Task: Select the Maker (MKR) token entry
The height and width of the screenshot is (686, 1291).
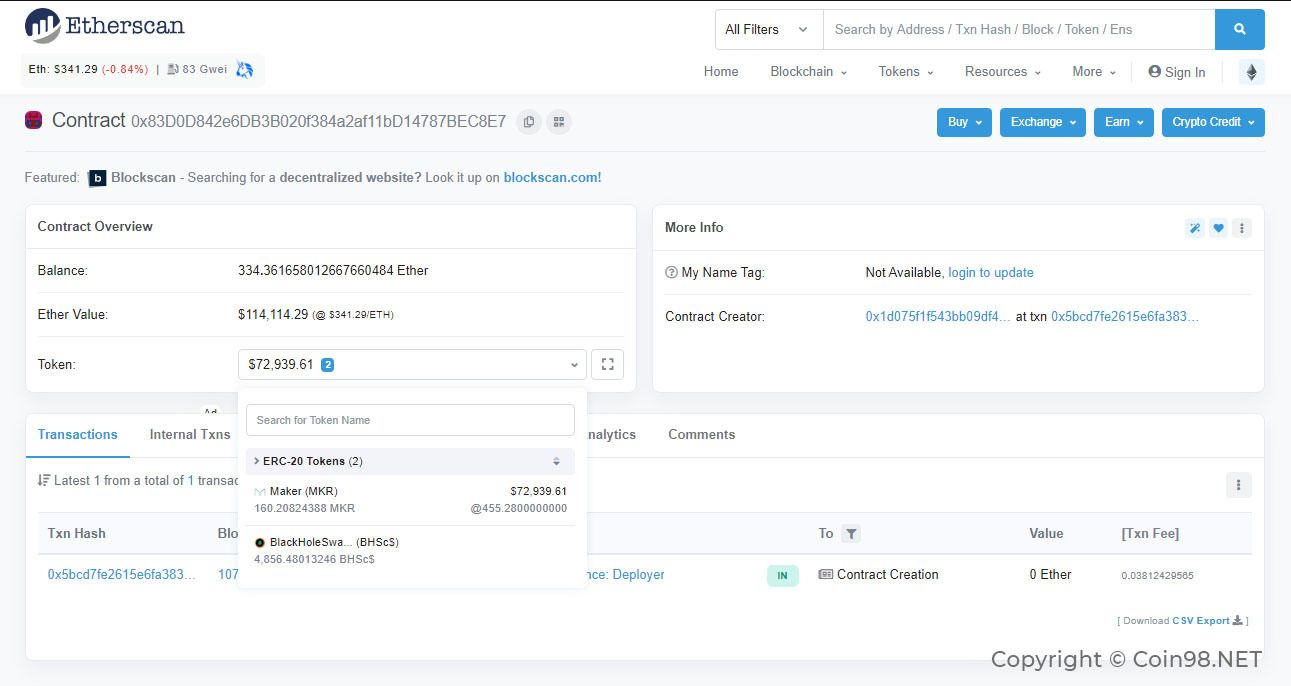Action: click(410, 500)
